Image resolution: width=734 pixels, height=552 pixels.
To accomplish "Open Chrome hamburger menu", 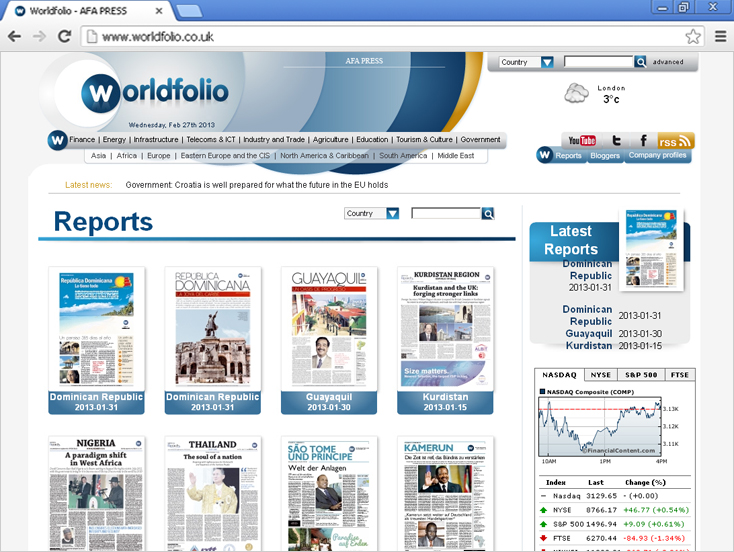I will [x=720, y=36].
